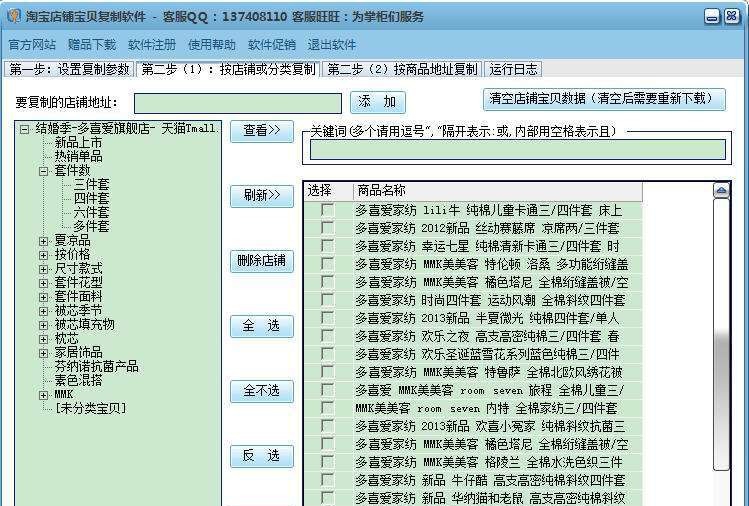Select row 2013新品 欢喜小冤家 纯棉斜纹抗菌三

pos(473,426)
